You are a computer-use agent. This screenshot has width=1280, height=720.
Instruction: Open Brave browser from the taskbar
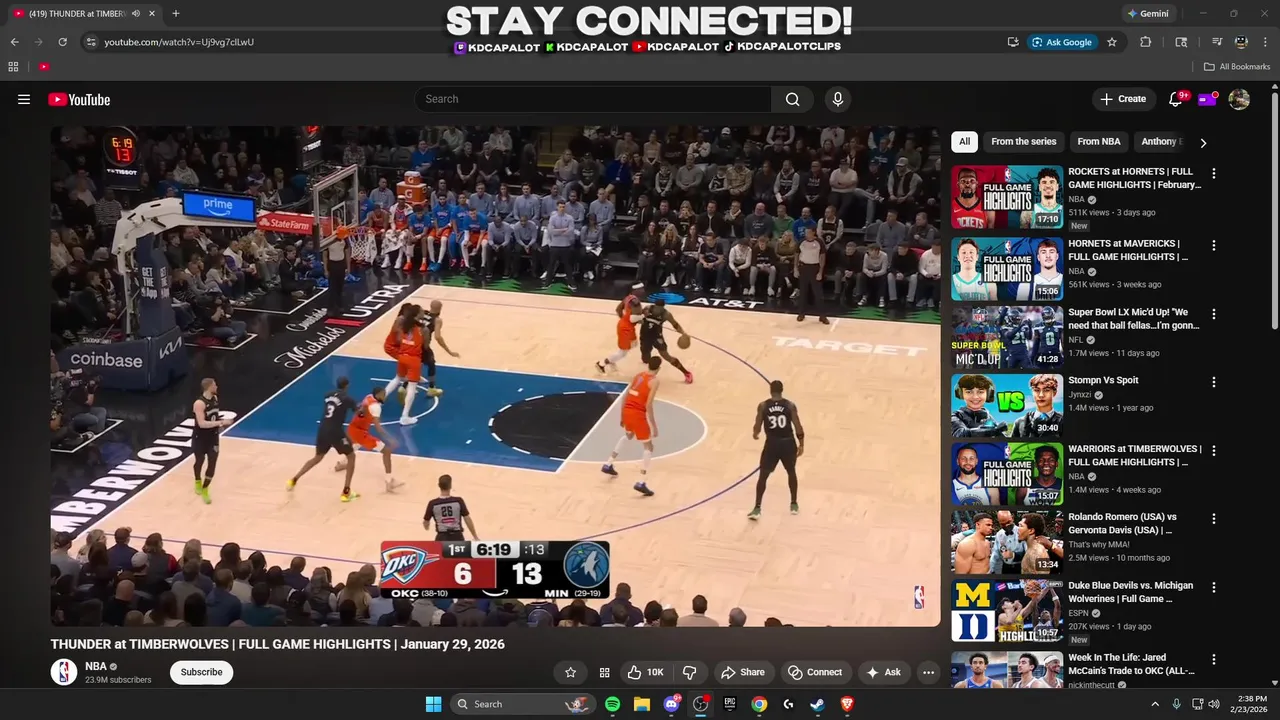tap(847, 704)
